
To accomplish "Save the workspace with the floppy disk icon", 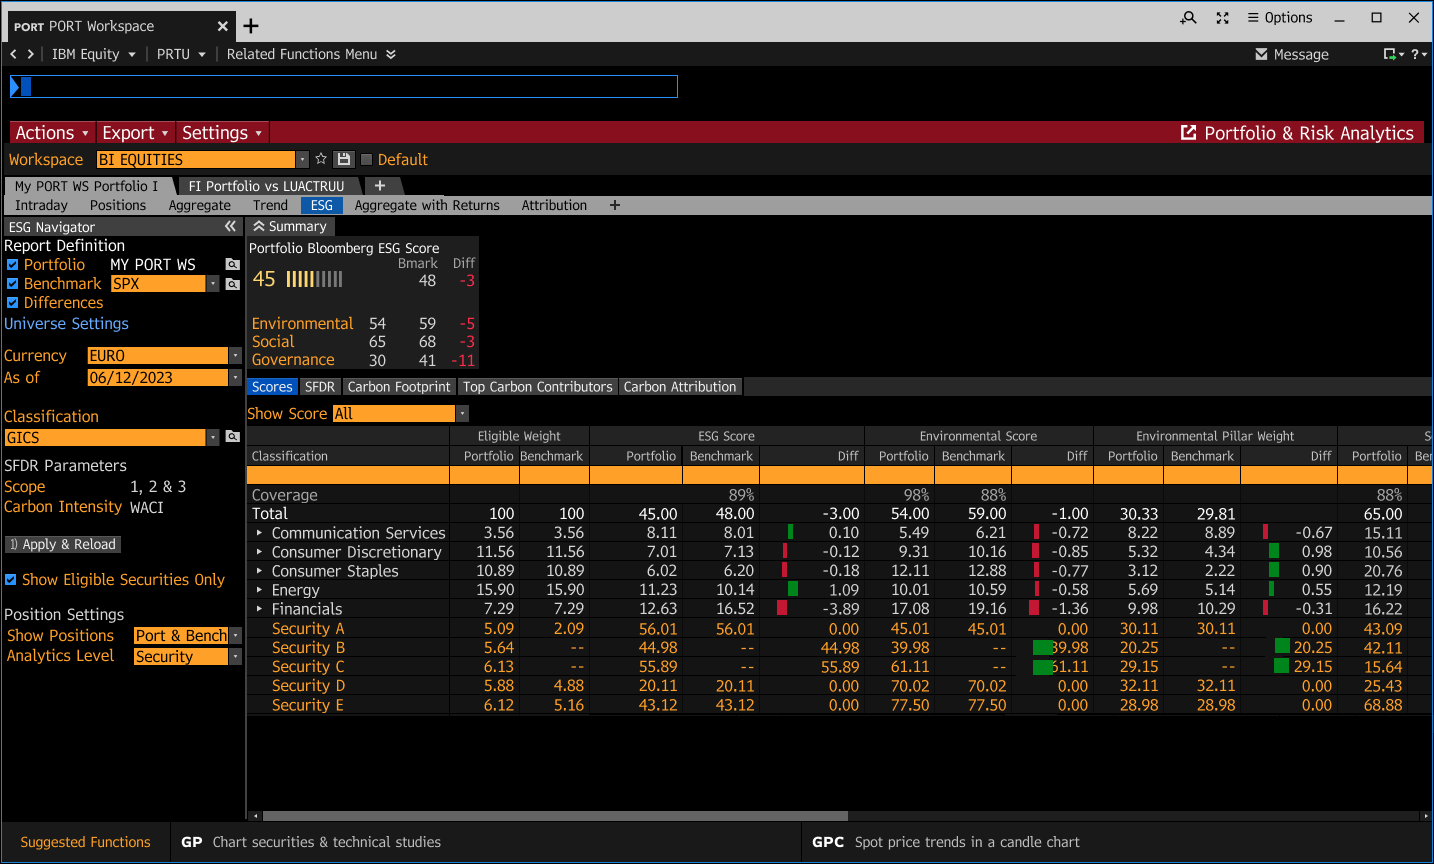I will click(344, 159).
